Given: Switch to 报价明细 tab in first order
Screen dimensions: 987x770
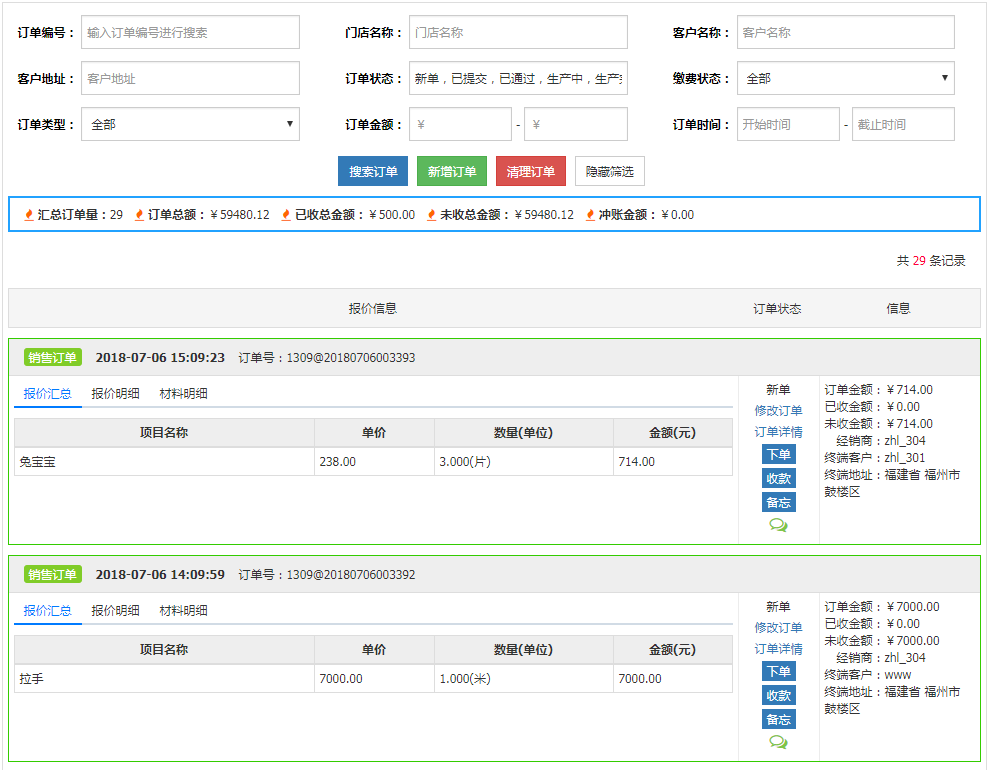Looking at the screenshot, I should click(115, 393).
